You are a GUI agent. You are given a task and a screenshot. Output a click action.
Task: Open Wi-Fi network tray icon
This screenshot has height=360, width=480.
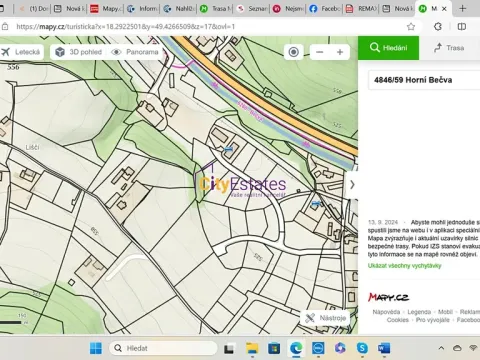473,348
